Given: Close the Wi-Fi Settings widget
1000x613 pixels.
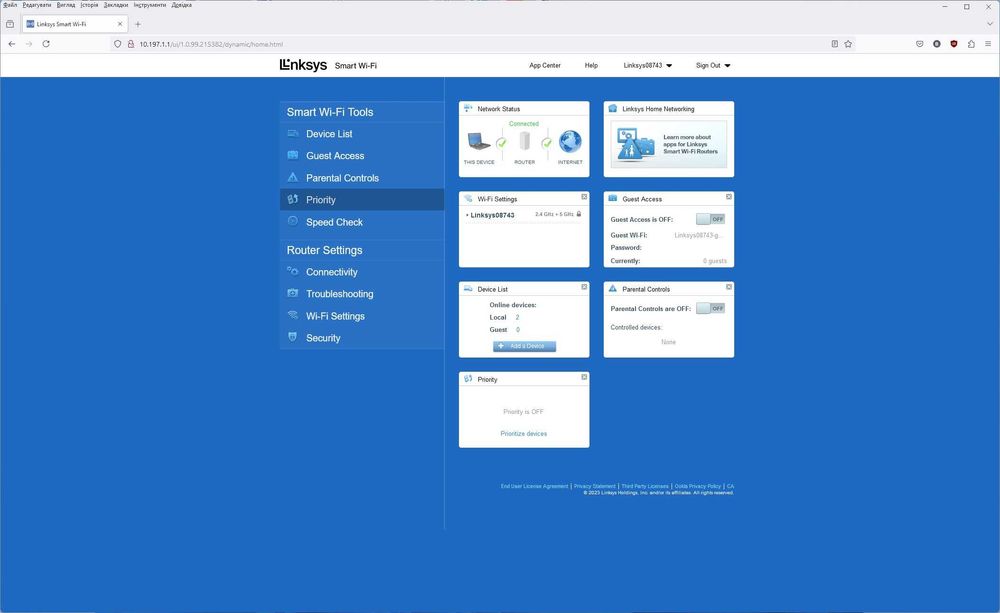Looking at the screenshot, I should (584, 196).
